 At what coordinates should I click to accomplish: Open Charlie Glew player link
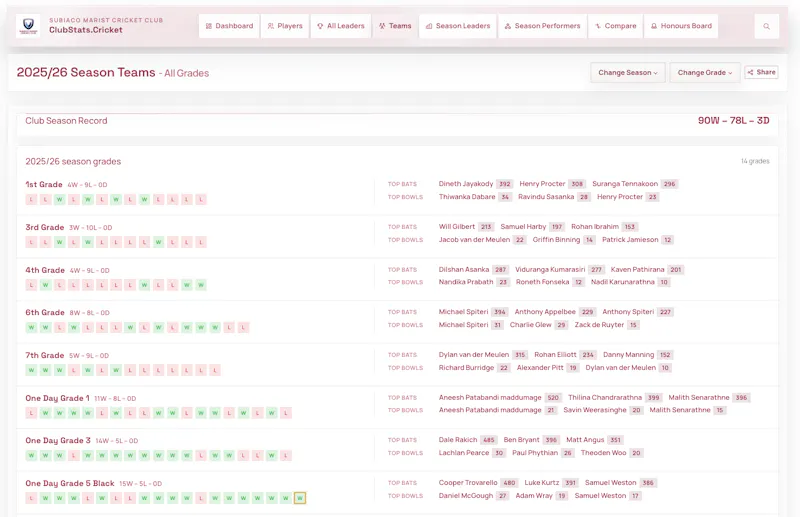[x=531, y=325]
